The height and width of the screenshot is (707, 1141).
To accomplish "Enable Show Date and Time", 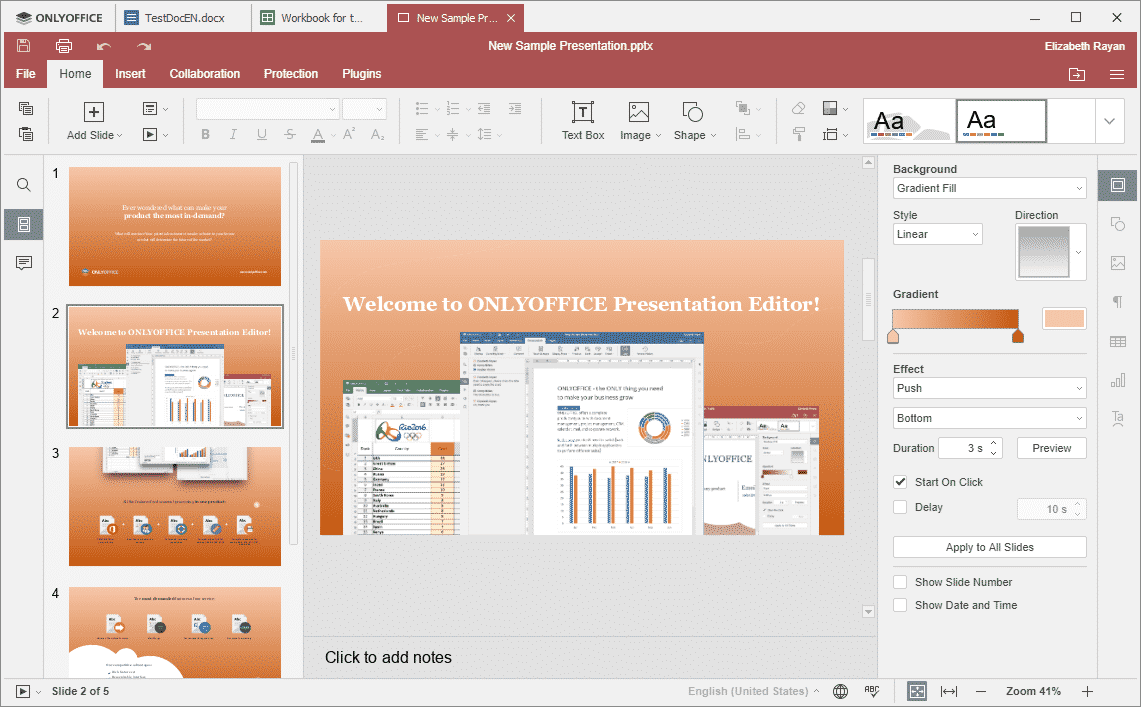I will coord(900,605).
